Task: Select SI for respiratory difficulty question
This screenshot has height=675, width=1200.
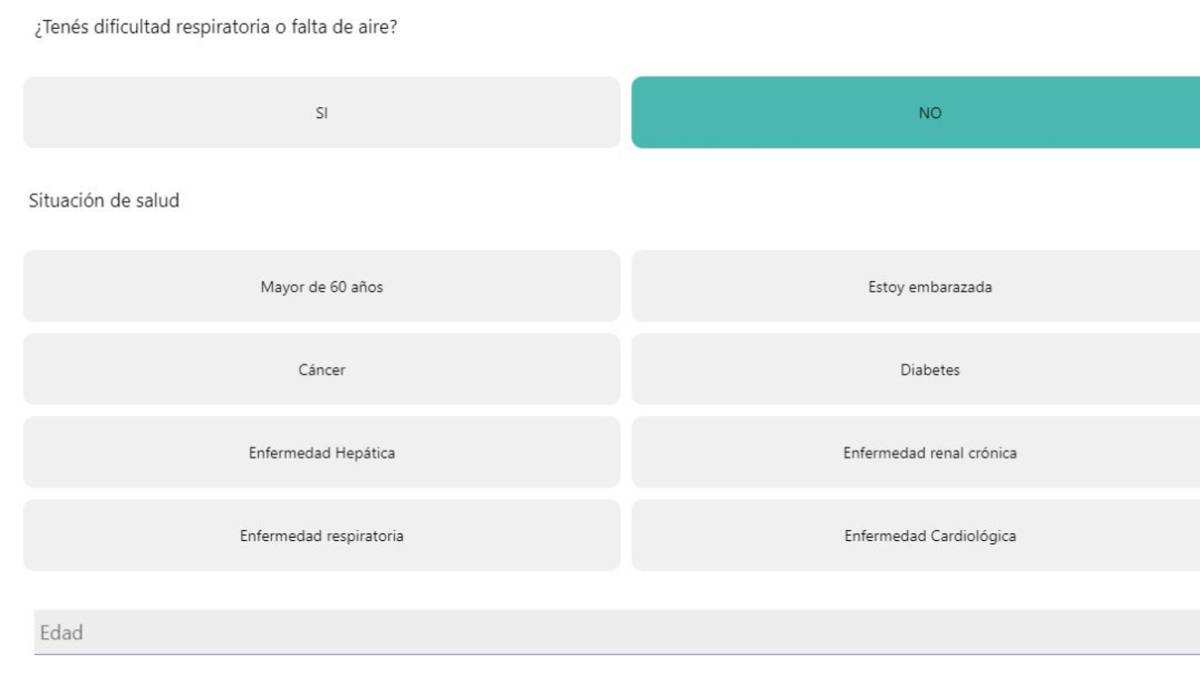Action: pyautogui.click(x=321, y=113)
